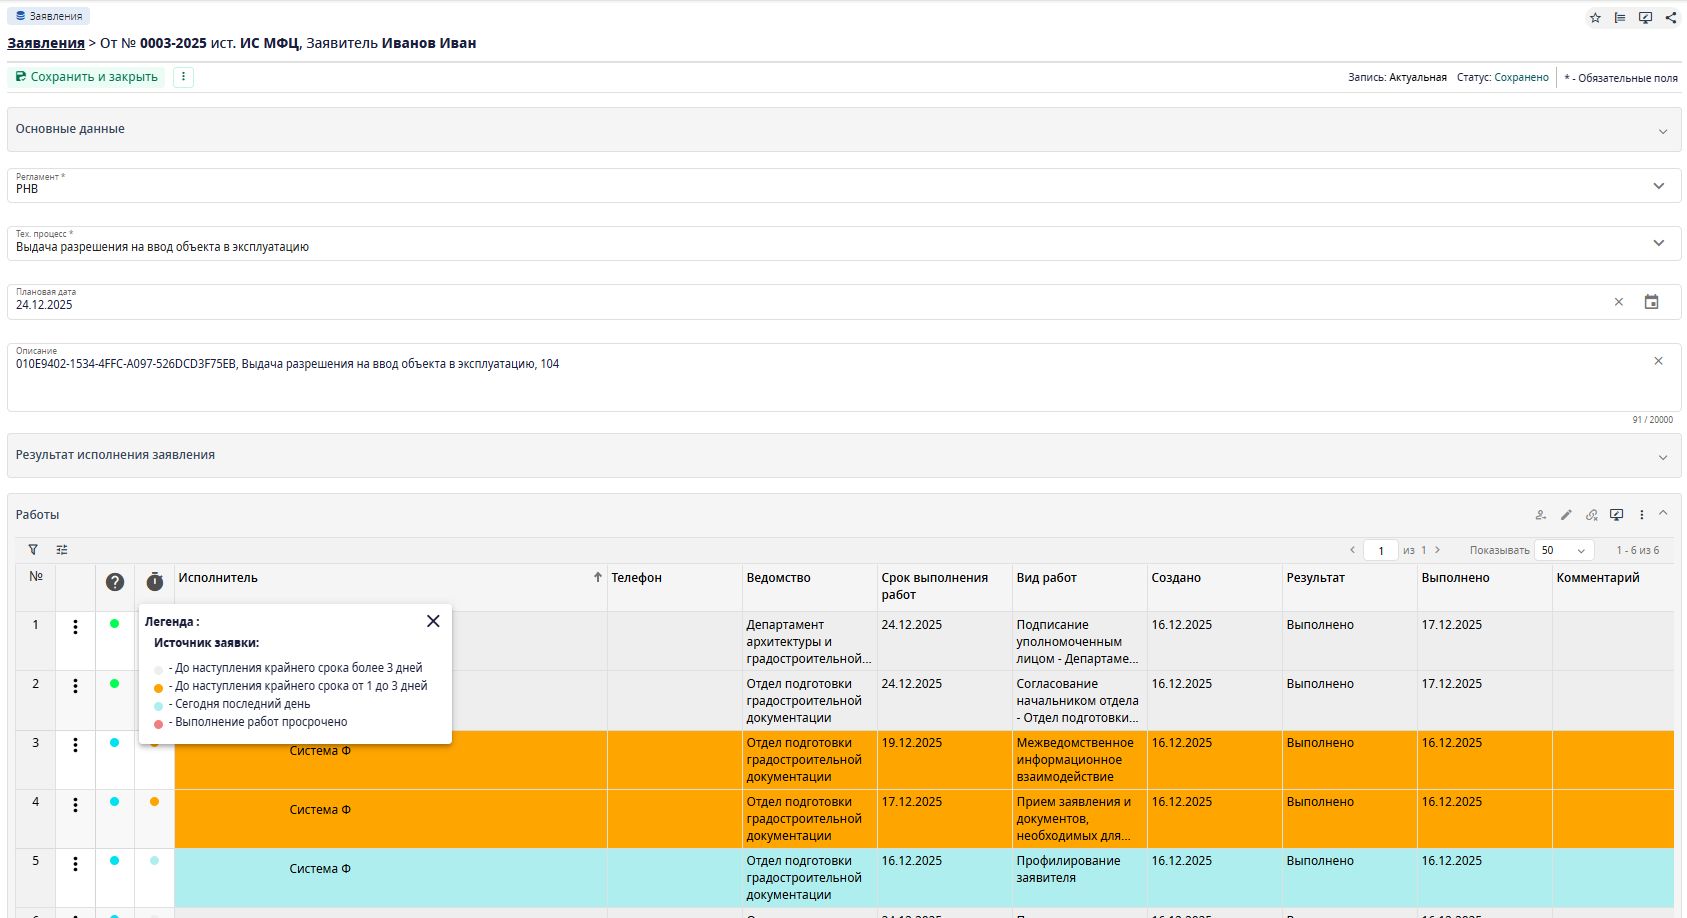
Task: Click the stopwatch column header icon
Action: [x=154, y=582]
